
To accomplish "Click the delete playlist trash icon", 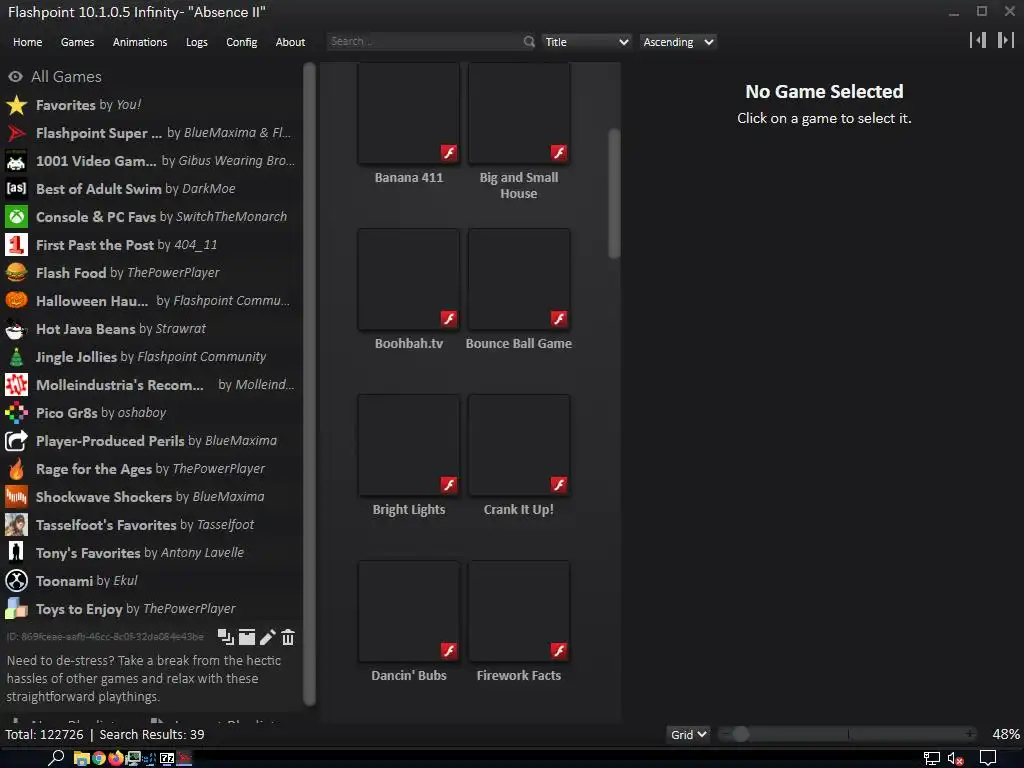I will [288, 637].
